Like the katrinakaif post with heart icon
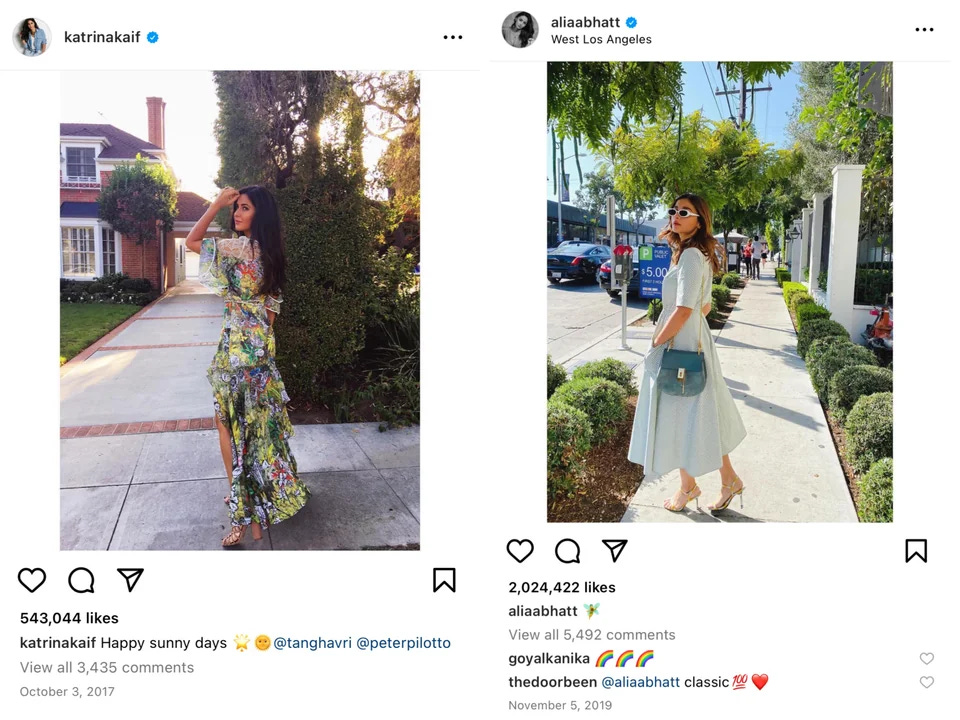 click(32, 580)
